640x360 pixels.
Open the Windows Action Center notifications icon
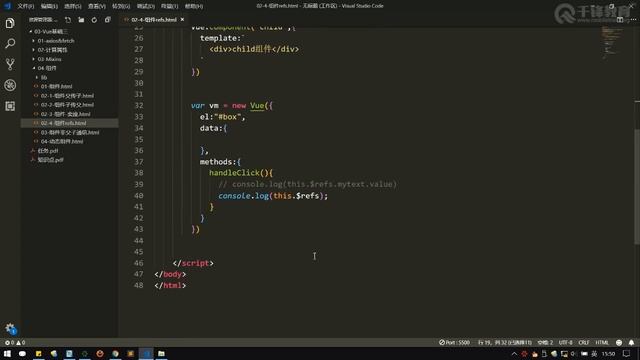[x=627, y=354]
